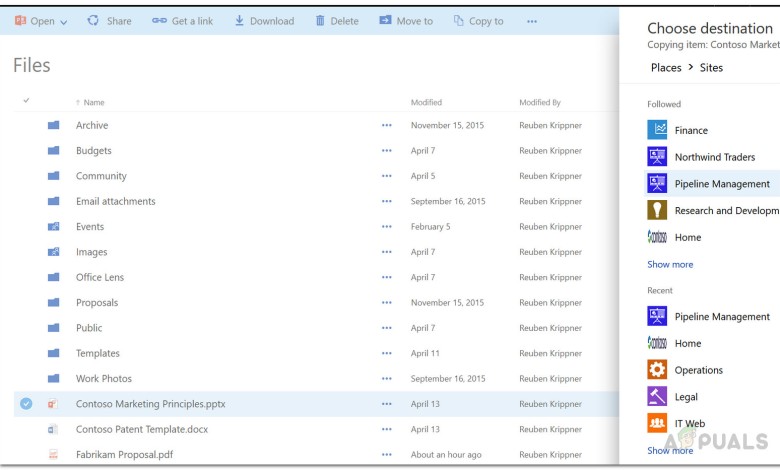Viewport: 780px width, 470px height.
Task: Click the IT Web people site icon
Action: point(657,423)
